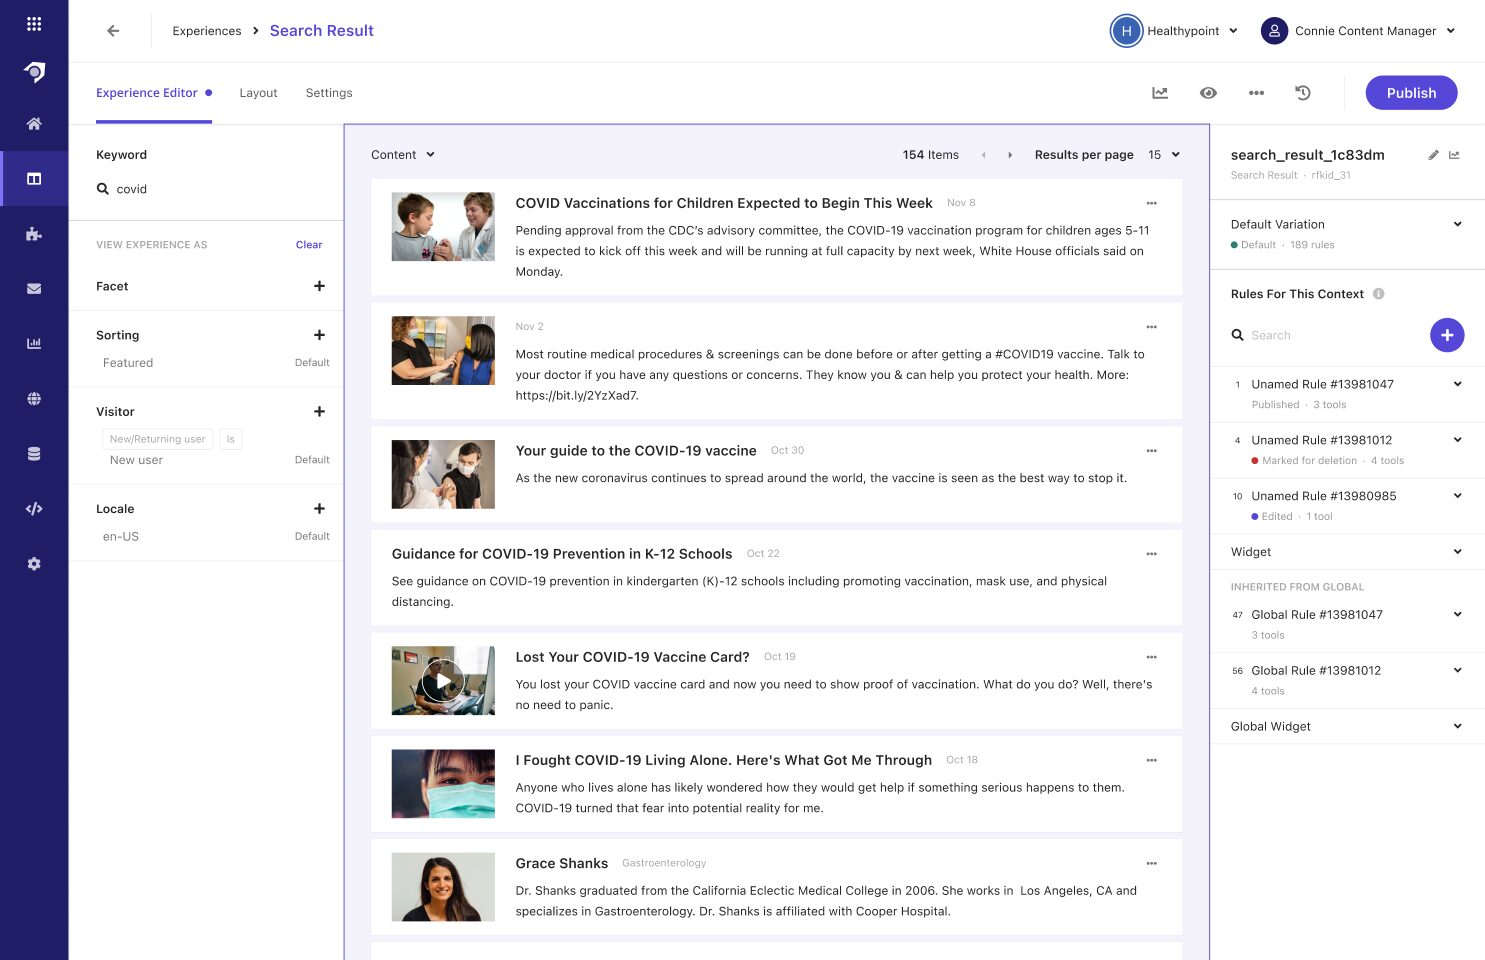
Task: Open chart icon next to search_result_1c83dm
Action: pos(1454,155)
